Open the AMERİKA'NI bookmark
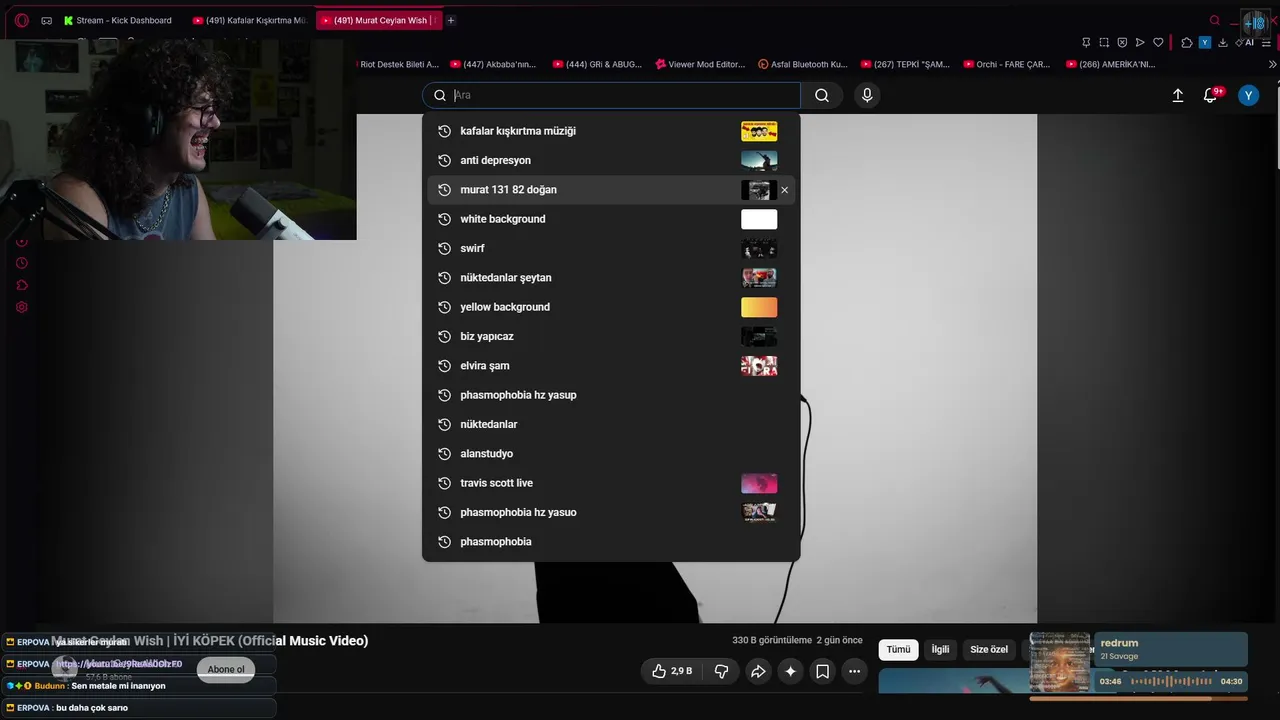This screenshot has width=1280, height=720. [1110, 64]
